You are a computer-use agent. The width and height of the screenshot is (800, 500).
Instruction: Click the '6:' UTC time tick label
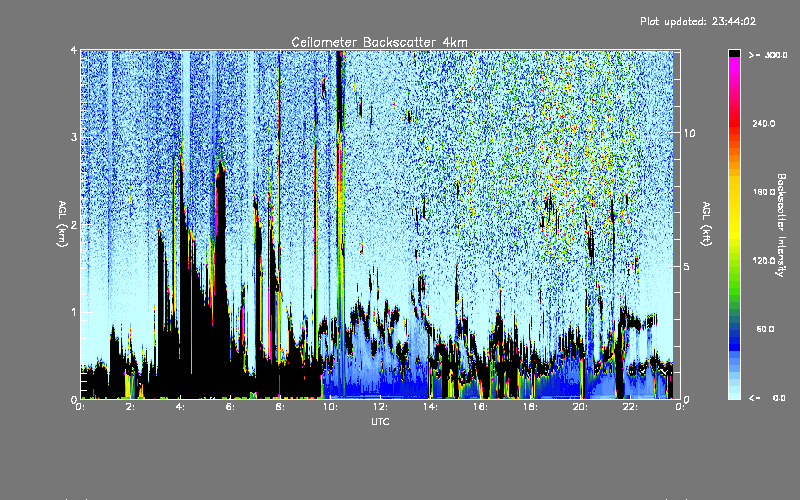click(x=230, y=407)
